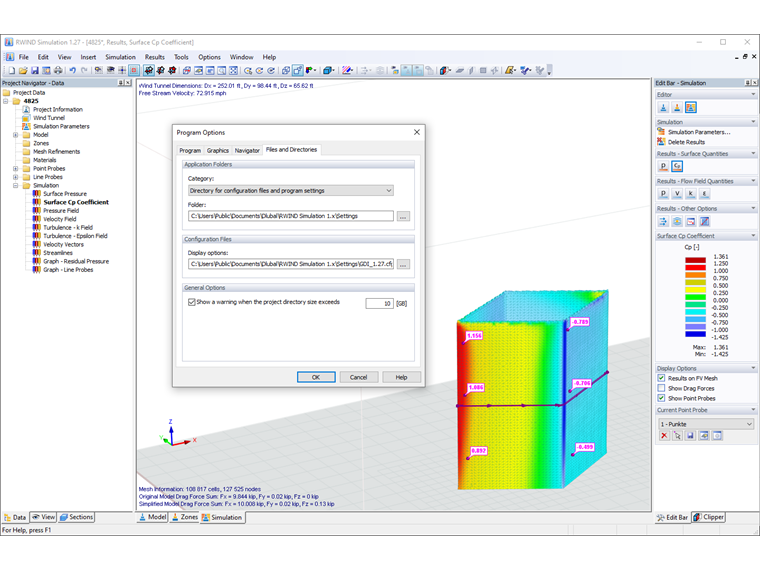
Task: Click the surface 'Cp' coefficient result icon
Action: point(677,166)
